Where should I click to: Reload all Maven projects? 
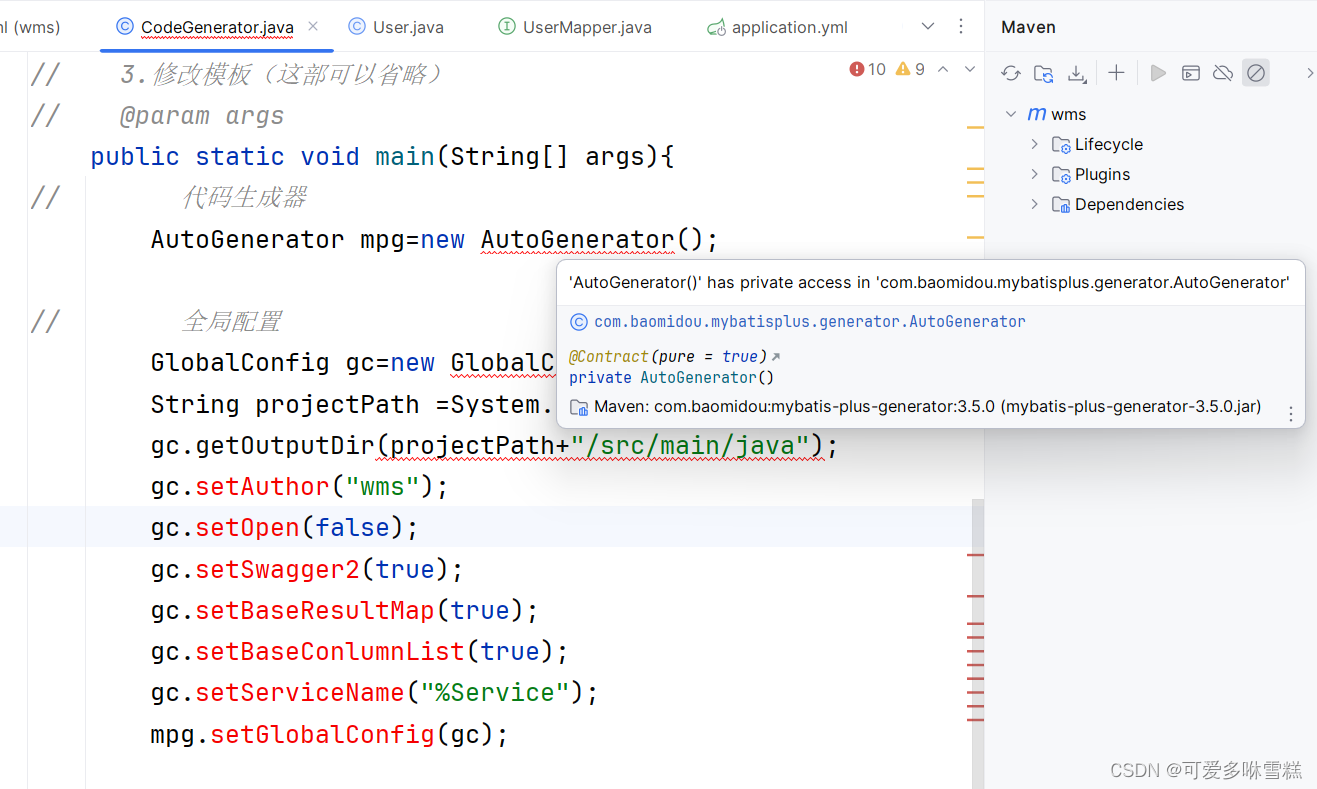point(1011,73)
